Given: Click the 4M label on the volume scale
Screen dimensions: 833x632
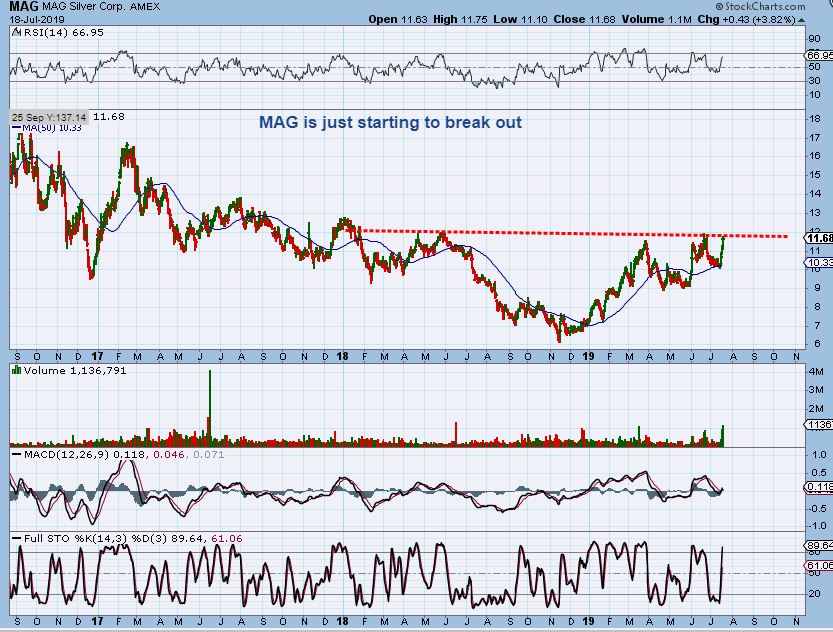Looking at the screenshot, I should point(815,371).
